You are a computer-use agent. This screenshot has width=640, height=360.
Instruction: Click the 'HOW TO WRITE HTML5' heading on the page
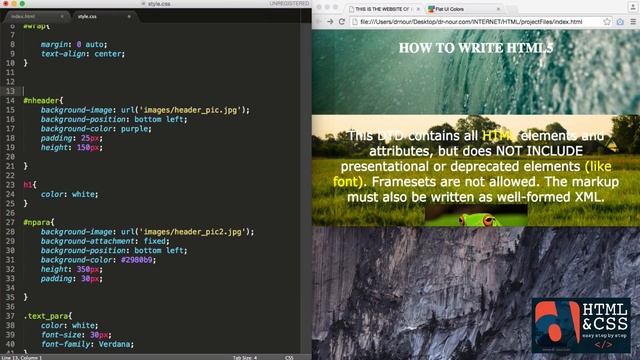click(476, 48)
